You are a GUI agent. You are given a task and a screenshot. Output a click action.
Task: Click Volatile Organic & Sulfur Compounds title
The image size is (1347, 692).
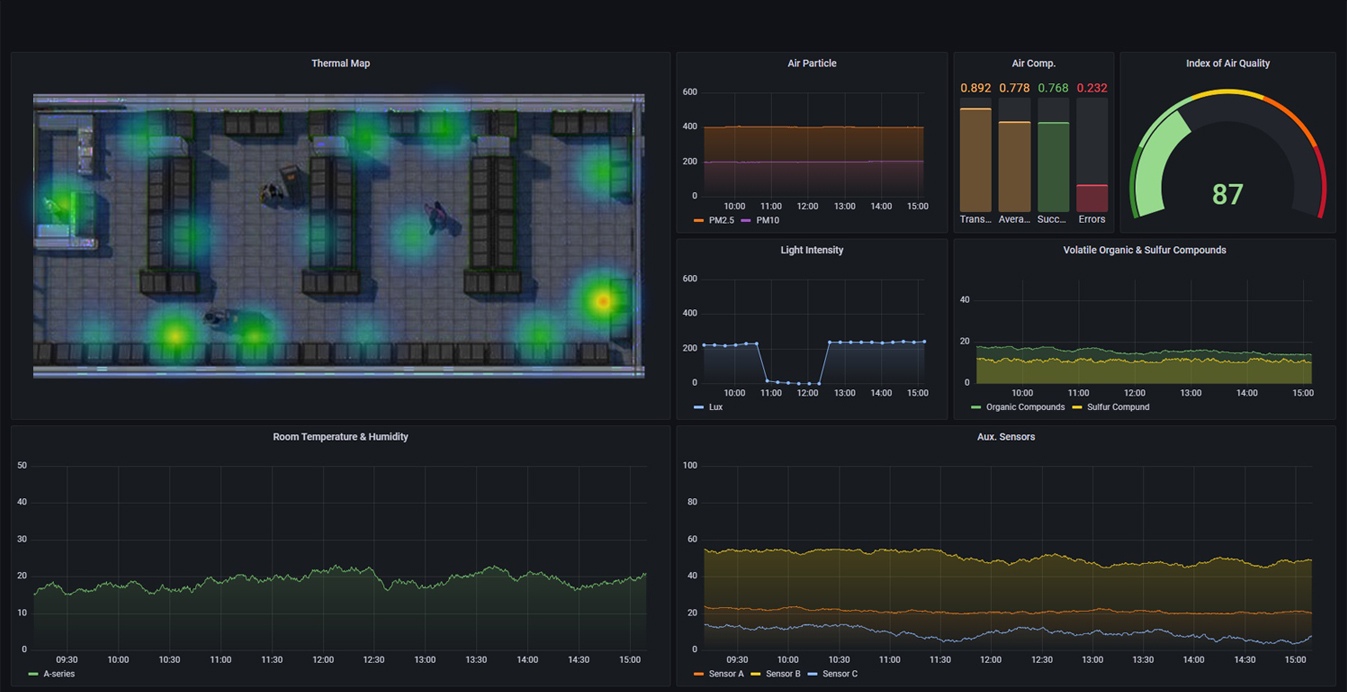point(1144,250)
